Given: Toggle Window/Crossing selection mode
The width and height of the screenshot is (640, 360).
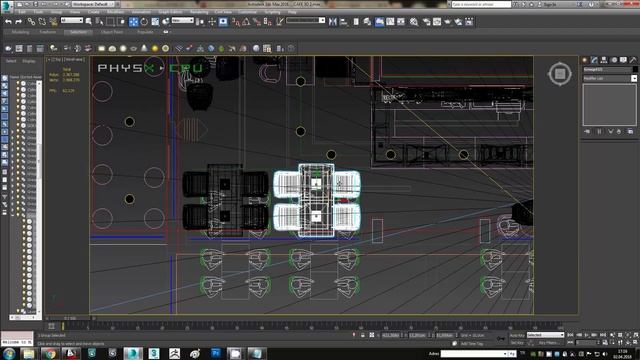Looking at the screenshot, I should click(121, 22).
